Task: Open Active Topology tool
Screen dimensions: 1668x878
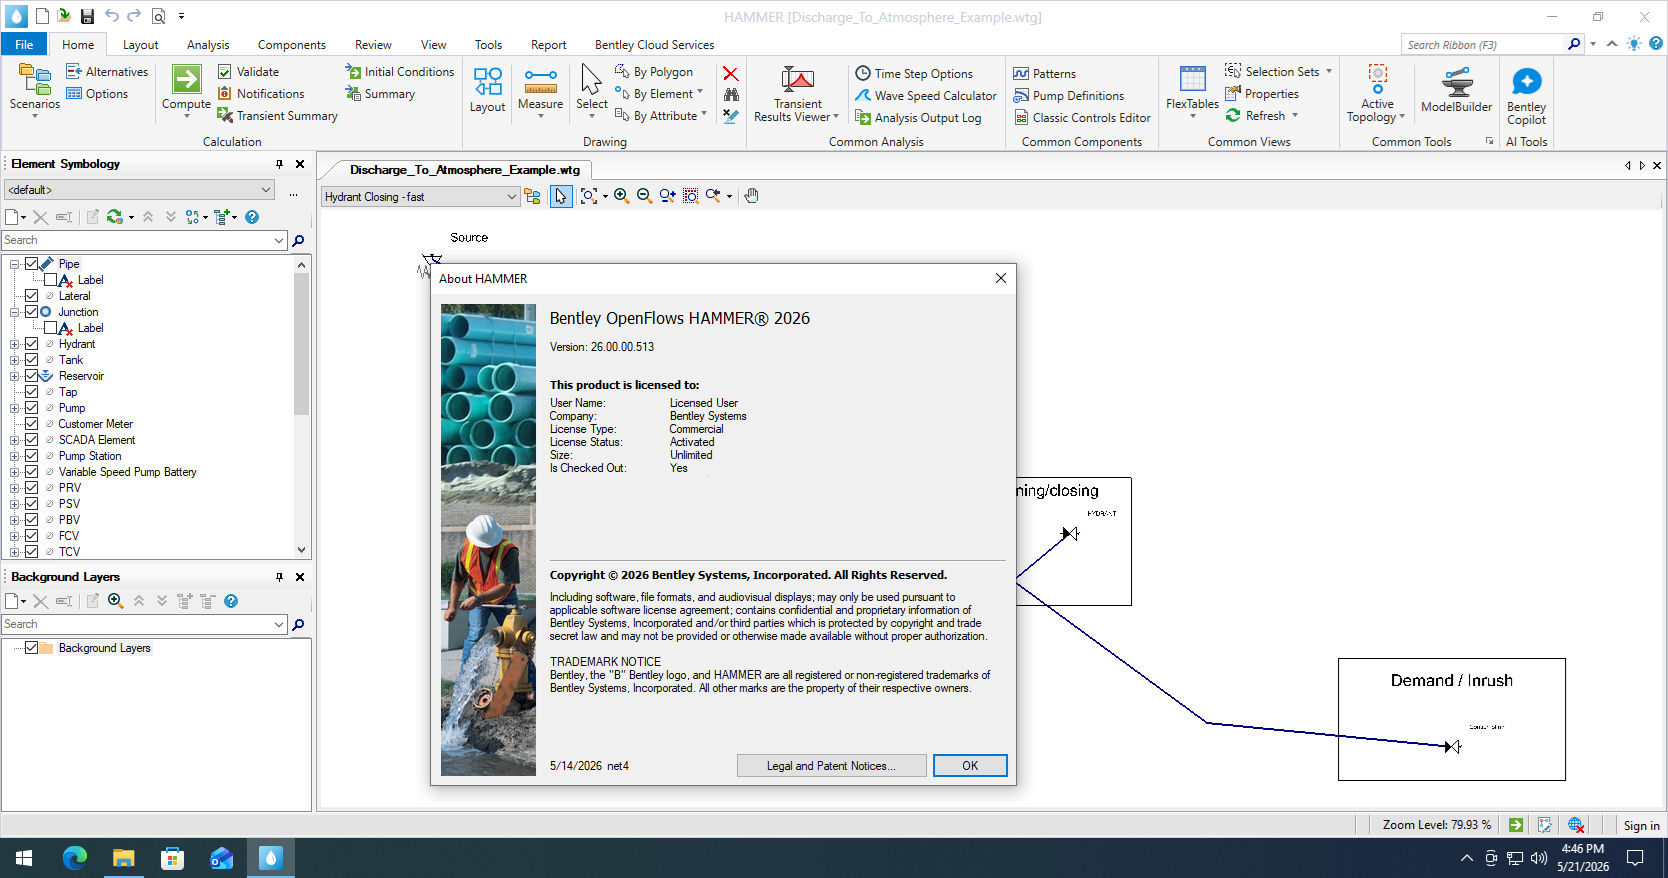Action: coord(1377,94)
